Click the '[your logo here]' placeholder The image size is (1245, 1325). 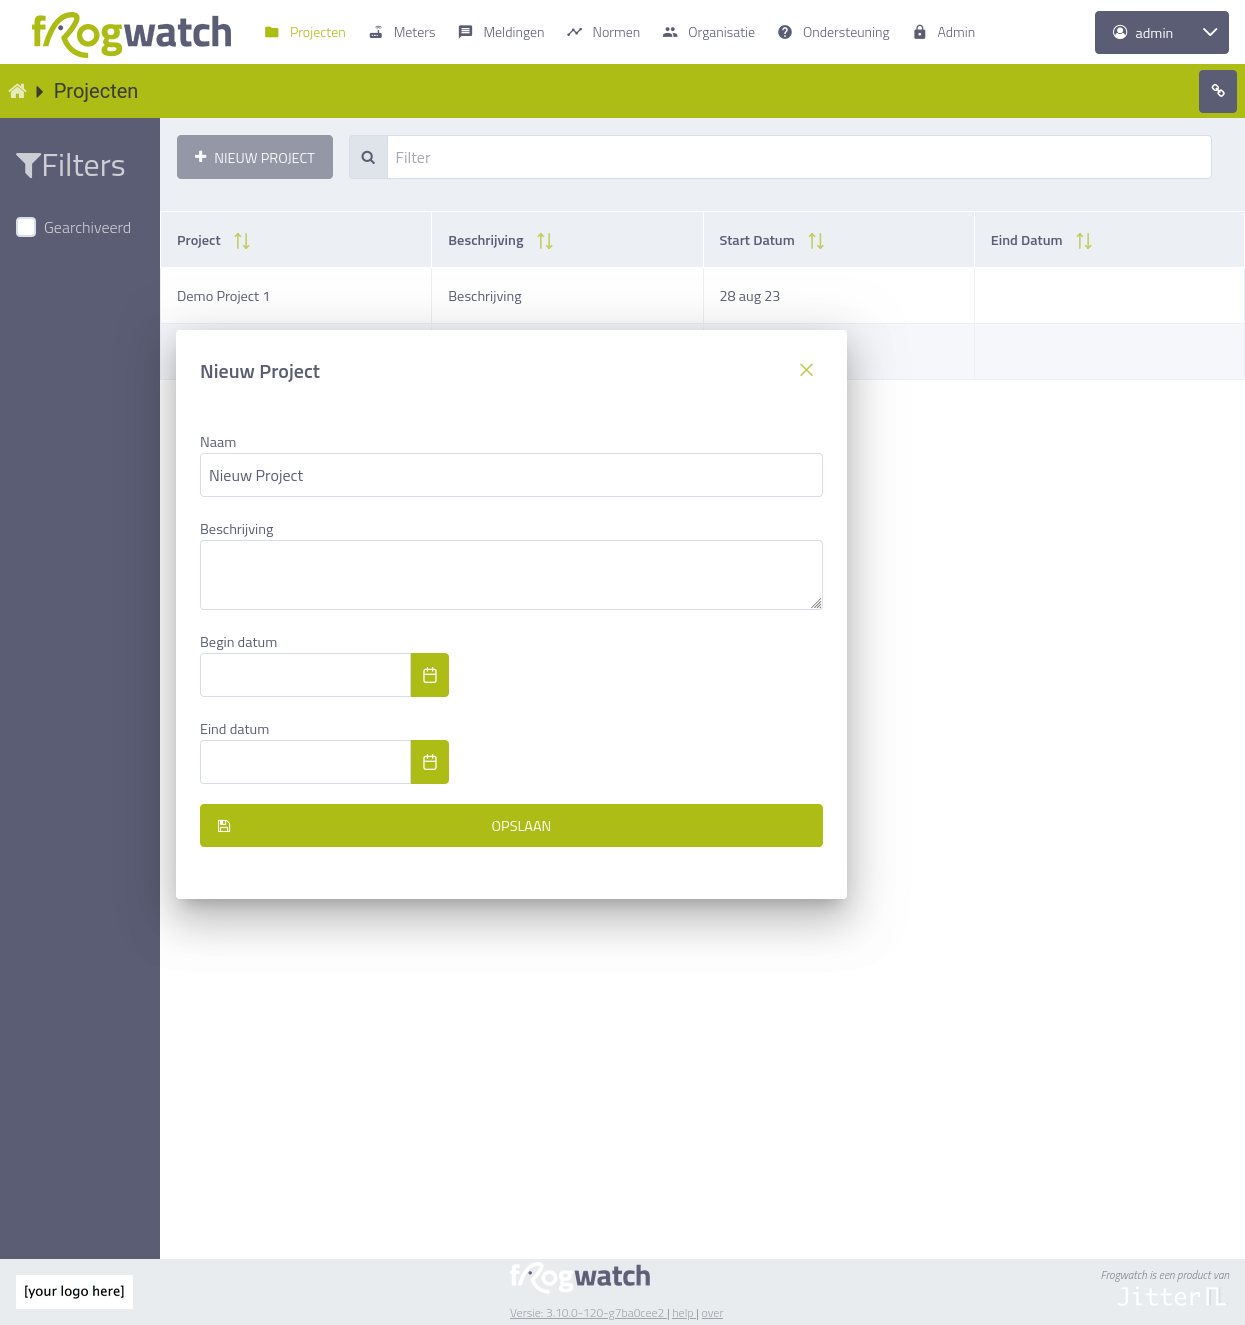point(74,1291)
